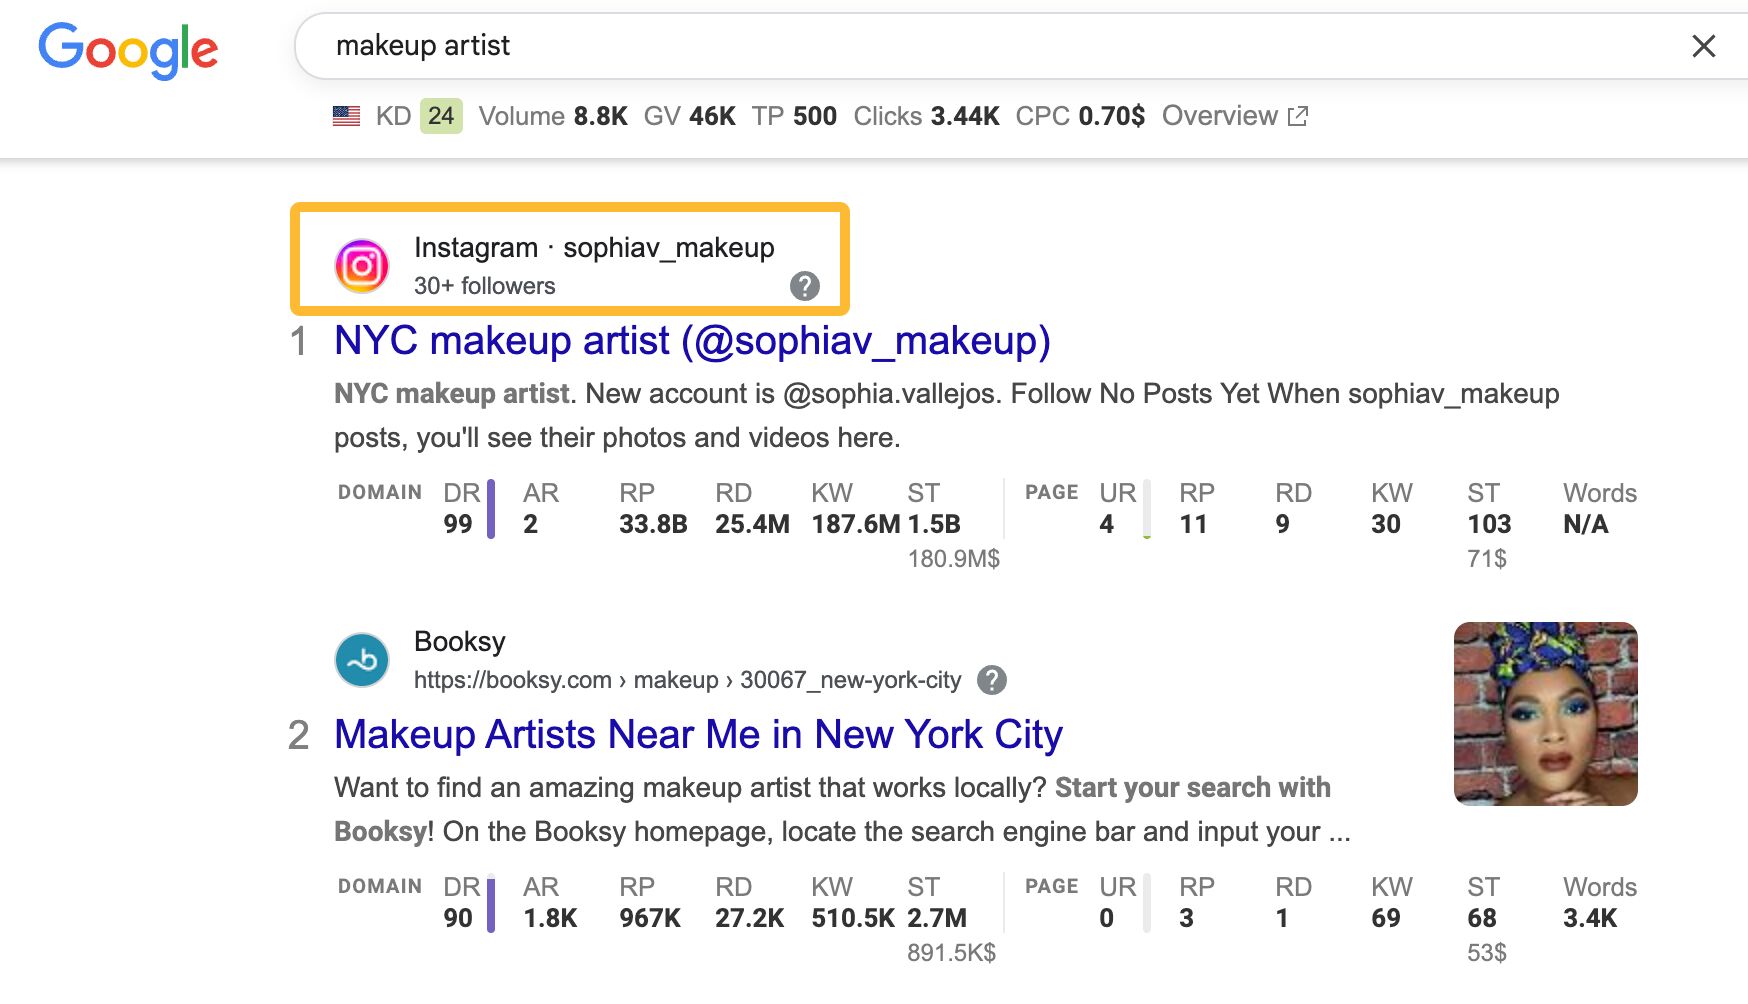Open the NYC makeup artist Instagram result
Image resolution: width=1748 pixels, height=1004 pixels.
[x=693, y=340]
